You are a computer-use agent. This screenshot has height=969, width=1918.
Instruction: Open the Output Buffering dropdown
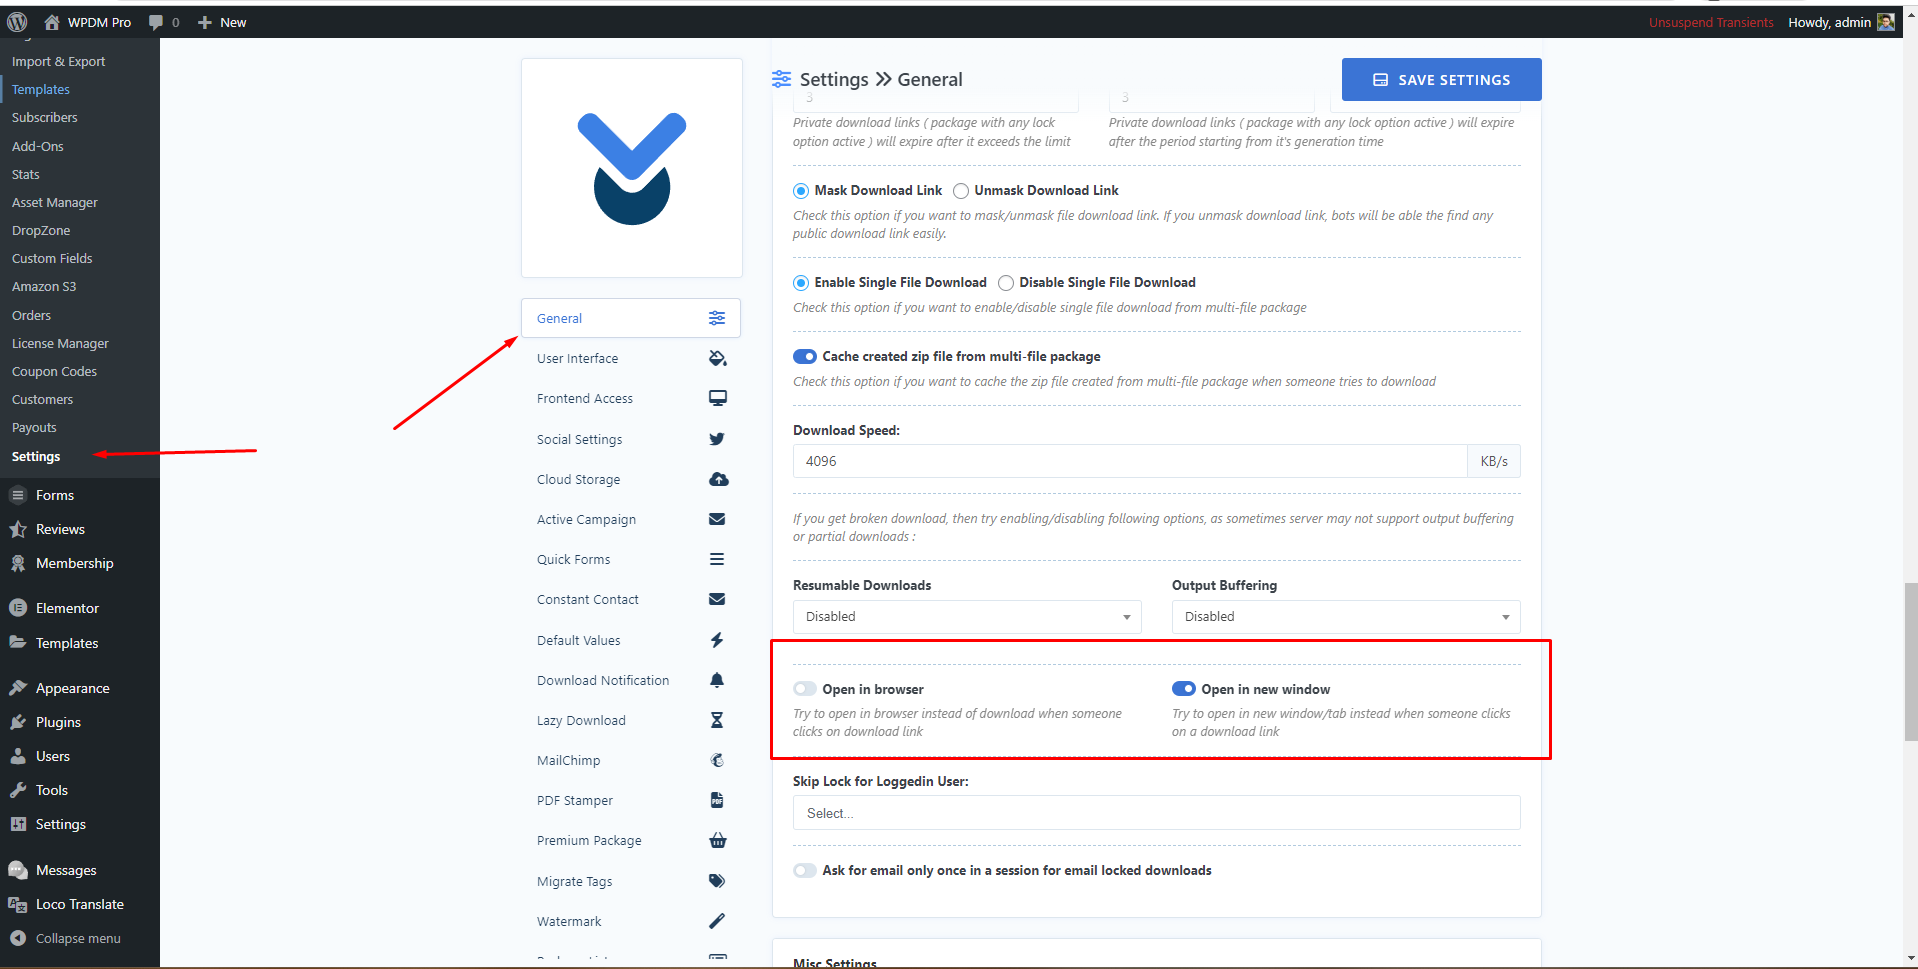1346,617
